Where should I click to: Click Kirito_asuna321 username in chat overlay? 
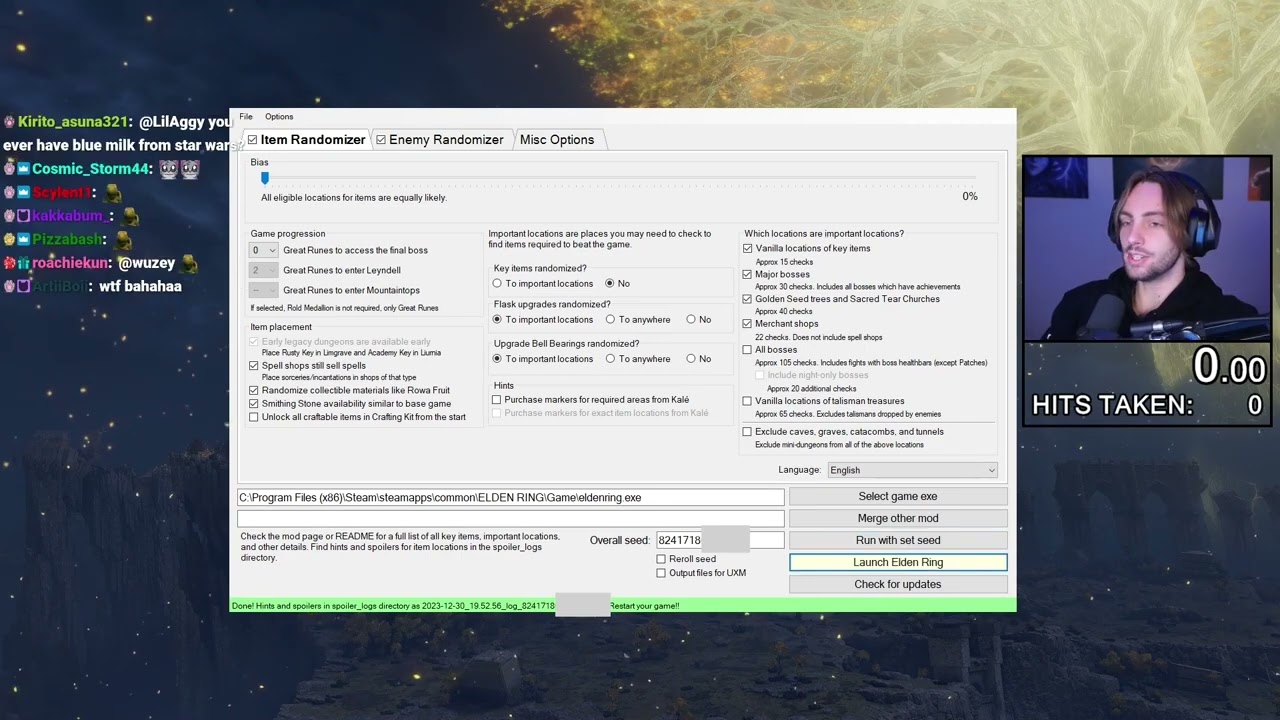click(x=74, y=122)
